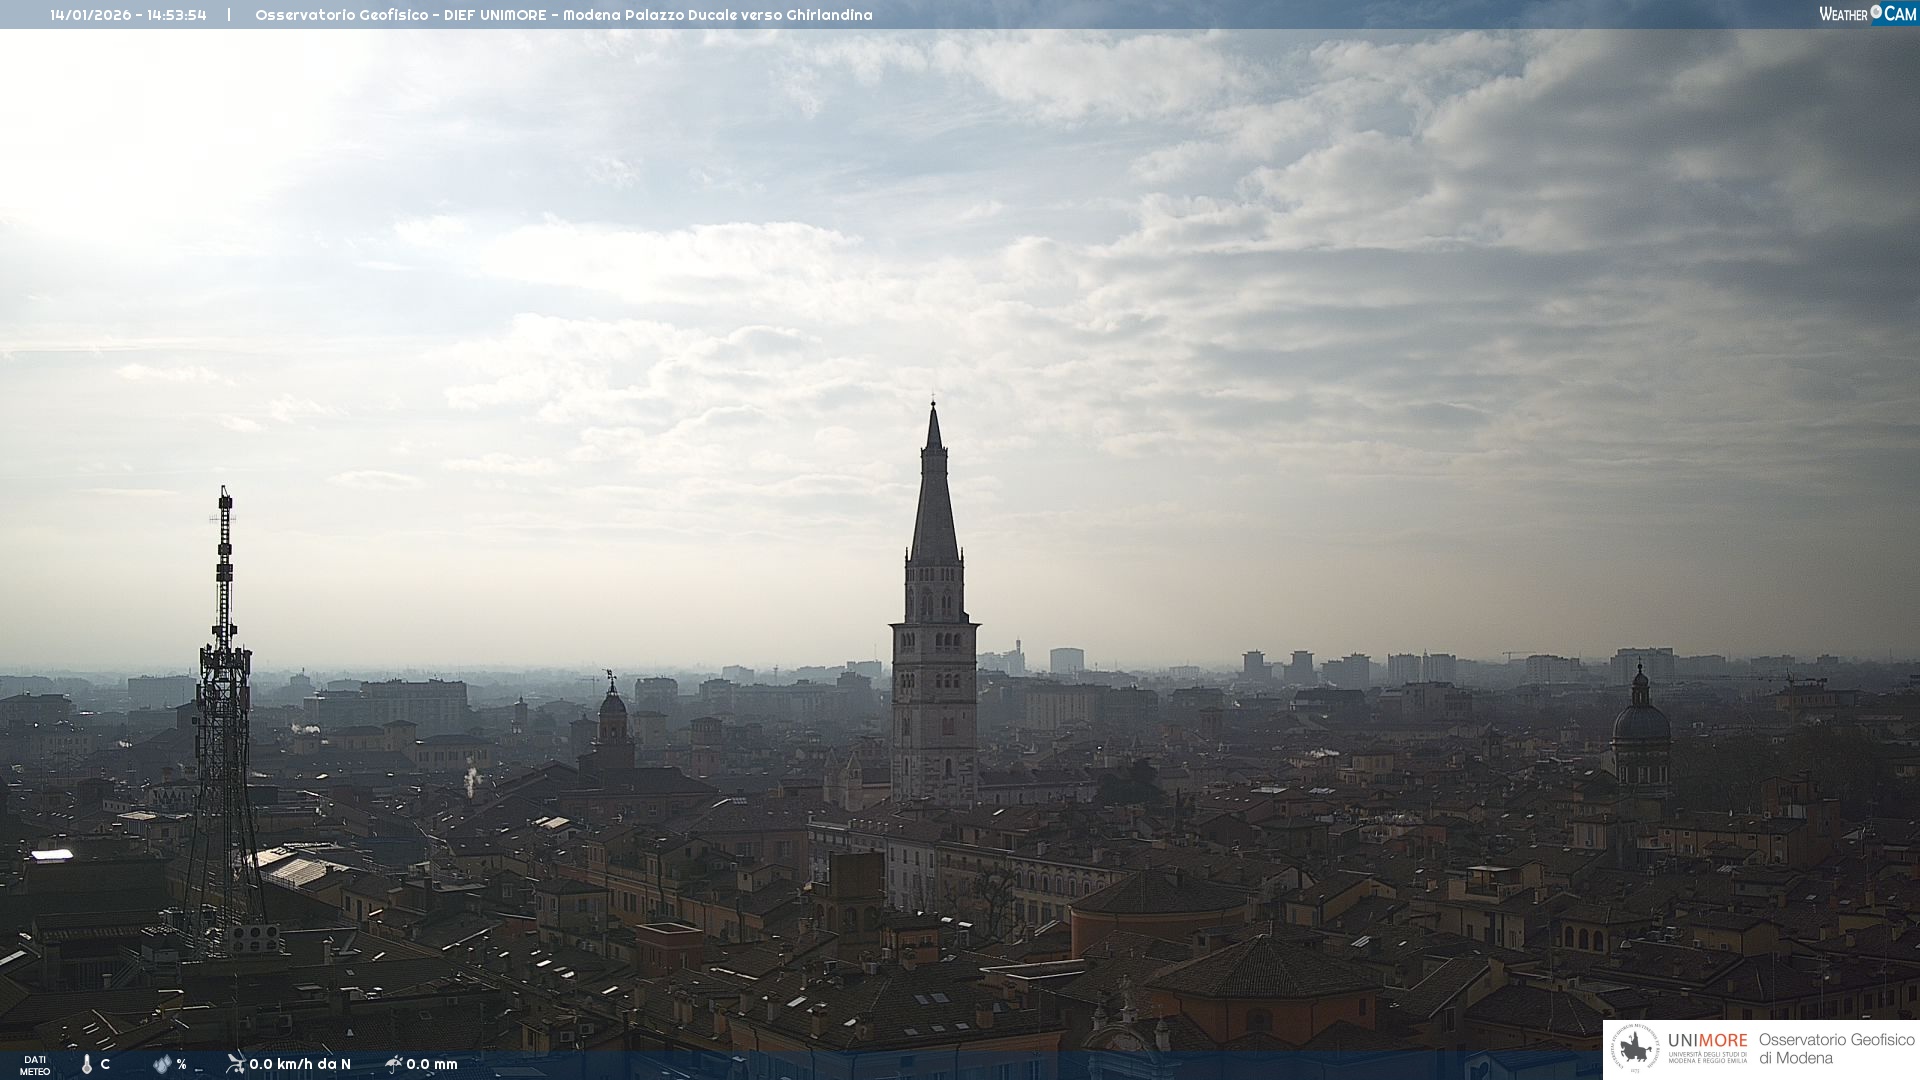Screen dimensions: 1920x1080
Task: Click the rain umbrella icon
Action: click(393, 1063)
